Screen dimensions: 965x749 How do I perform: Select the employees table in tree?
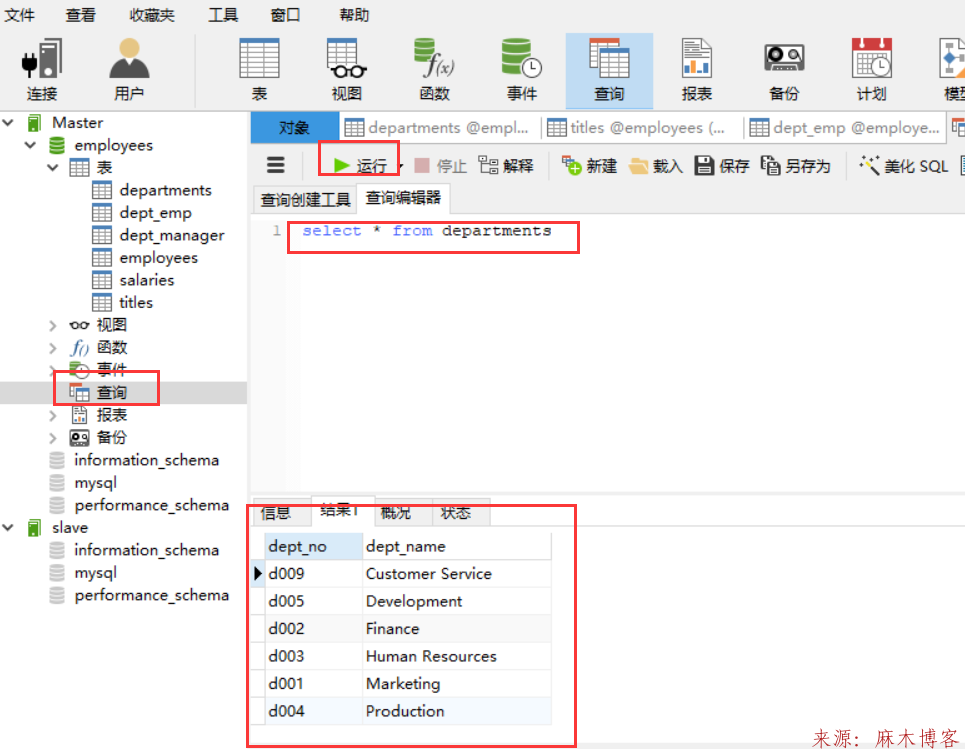click(159, 258)
